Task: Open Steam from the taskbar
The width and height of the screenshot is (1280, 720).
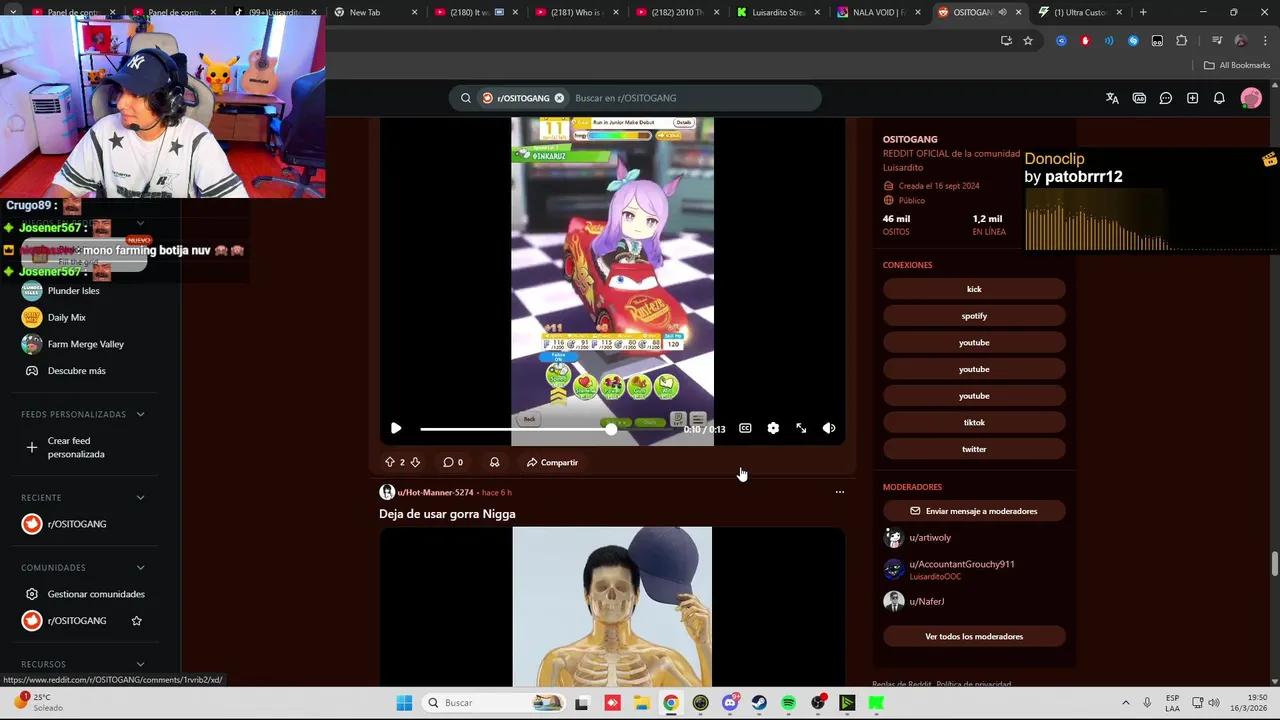Action: (x=759, y=703)
